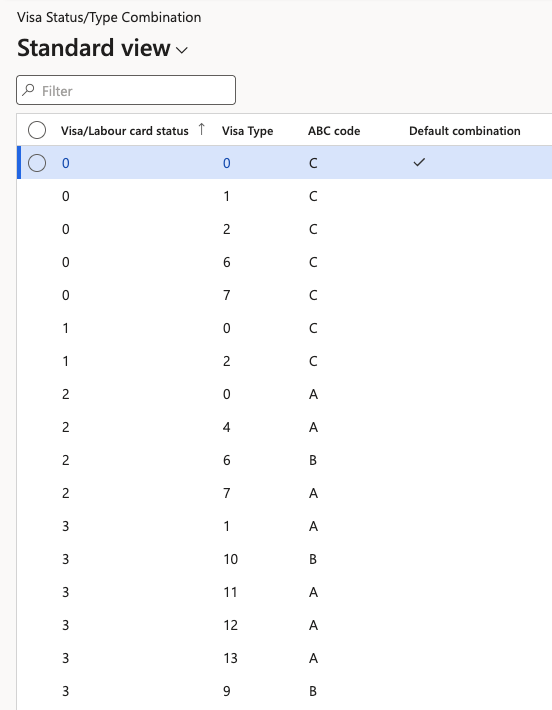Click the Visa Type column header
Screen dimensions: 552x710
[x=247, y=131]
